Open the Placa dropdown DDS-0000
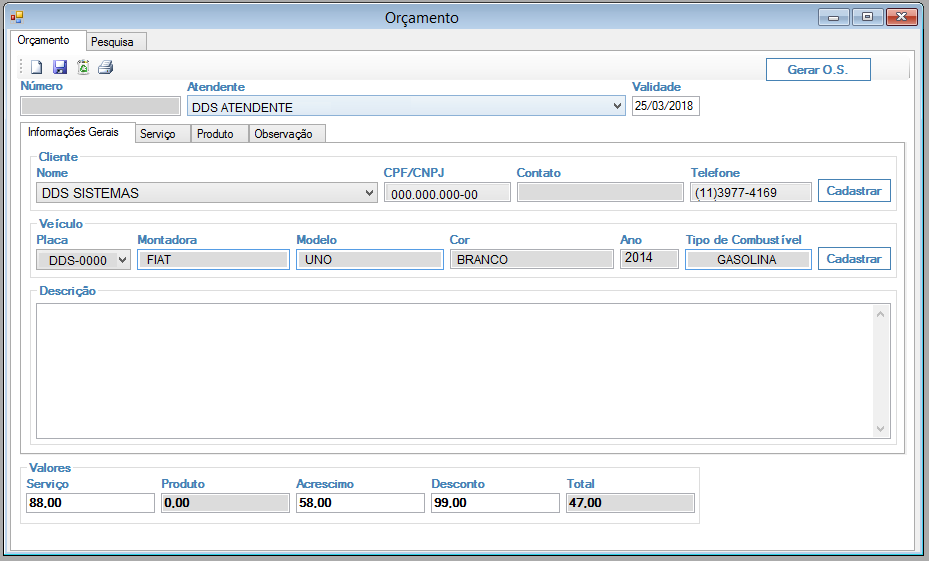The height and width of the screenshot is (561, 929). point(83,260)
